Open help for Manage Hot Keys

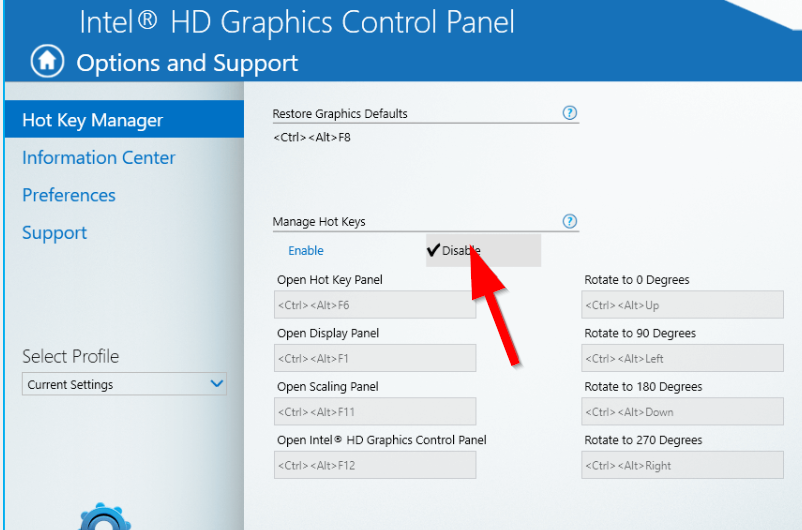pos(569,221)
